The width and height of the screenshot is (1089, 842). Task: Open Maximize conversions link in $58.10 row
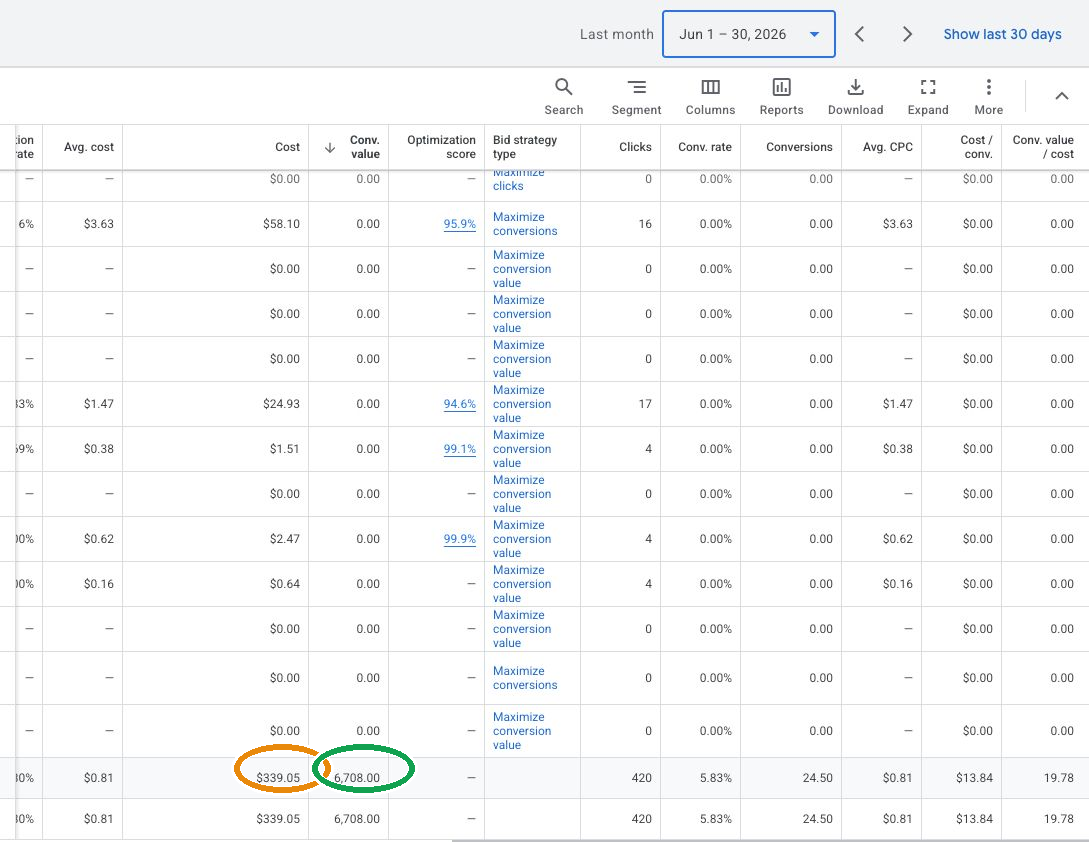525,224
